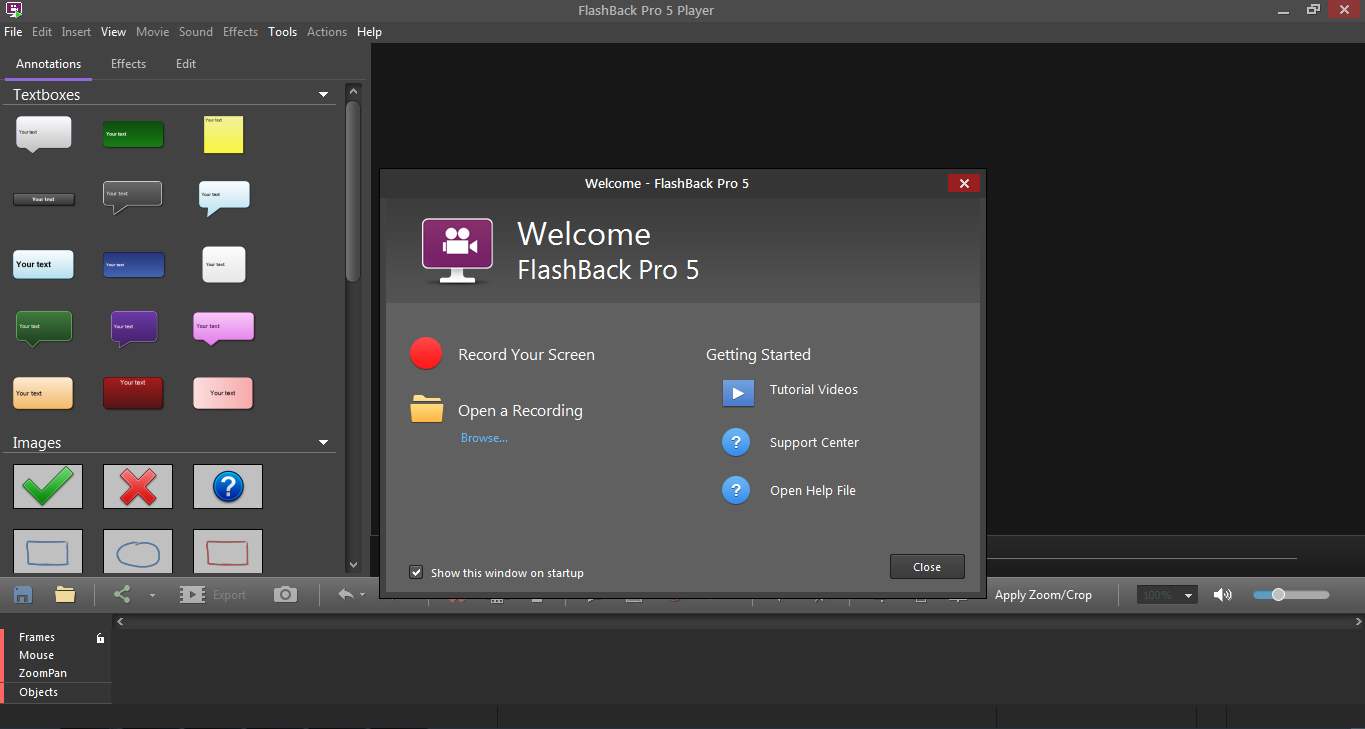Click the camera snapshot icon in toolbar
Screen dimensions: 1365x729
click(x=285, y=594)
